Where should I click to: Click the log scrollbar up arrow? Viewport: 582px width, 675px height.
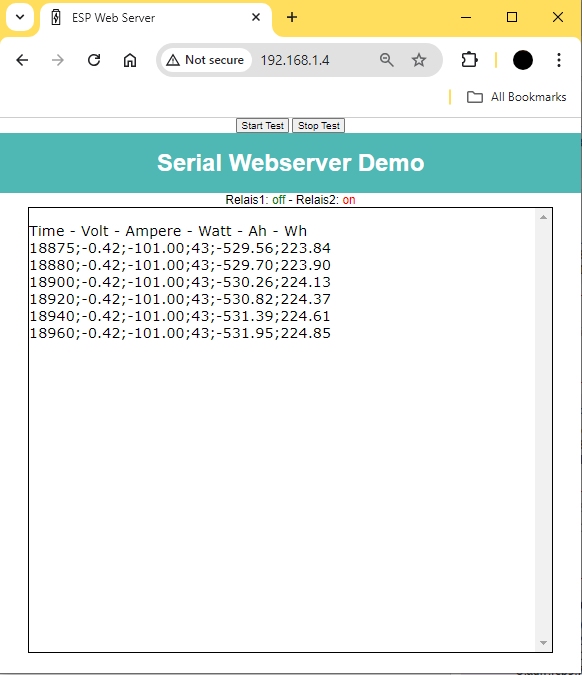[x=543, y=217]
